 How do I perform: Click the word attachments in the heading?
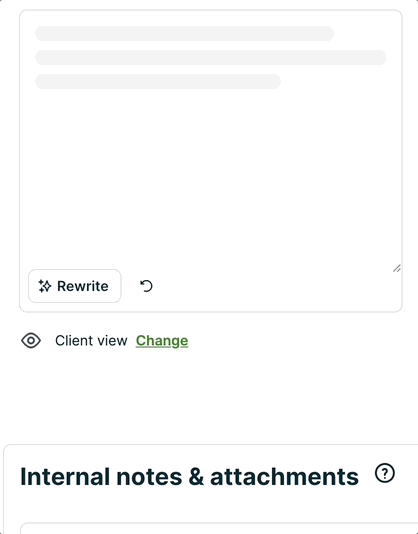point(284,476)
